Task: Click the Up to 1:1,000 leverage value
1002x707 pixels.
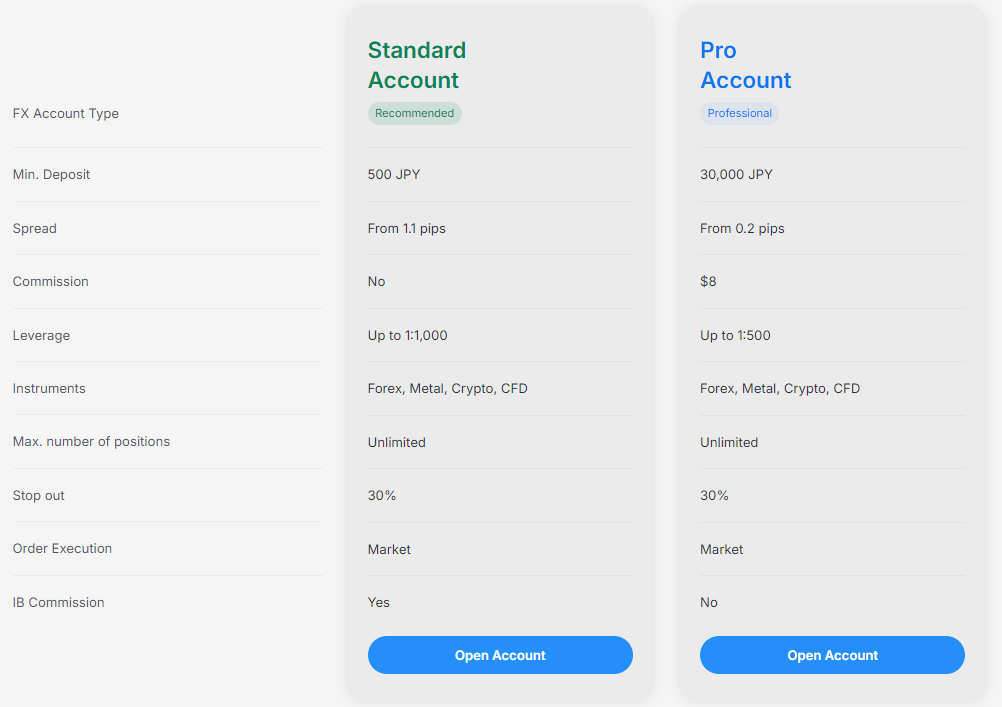Action: 407,336
